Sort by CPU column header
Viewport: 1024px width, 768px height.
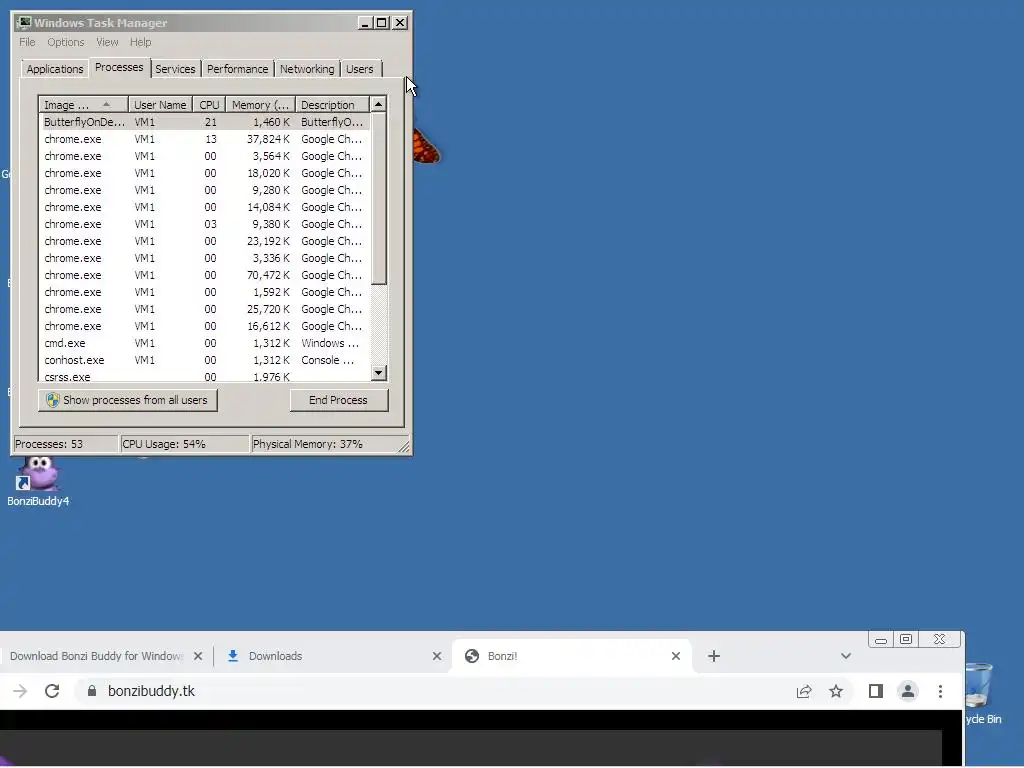click(210, 104)
